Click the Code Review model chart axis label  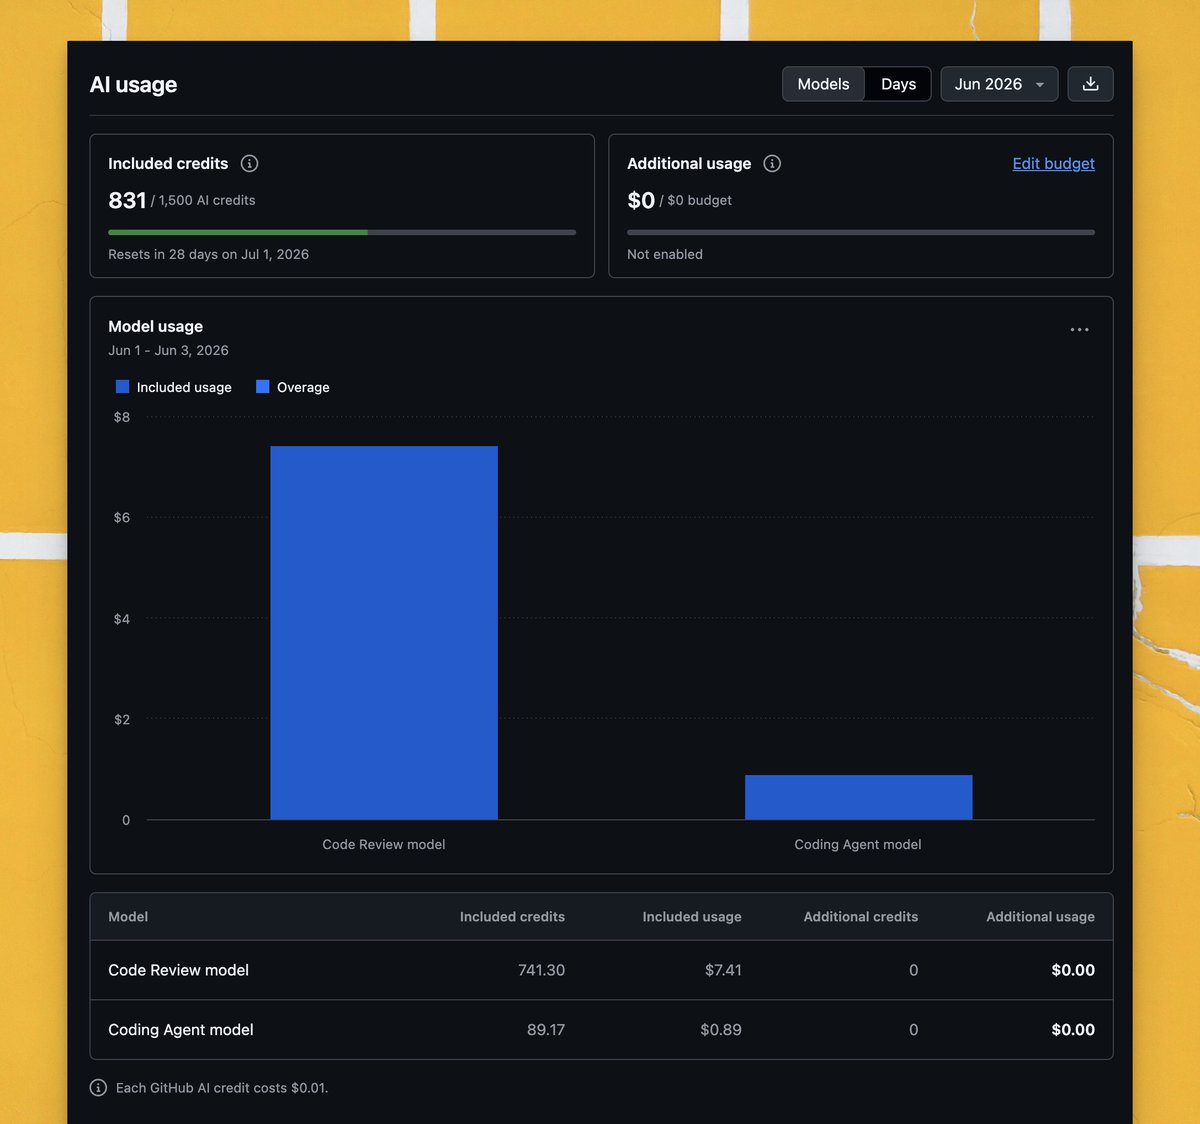click(x=384, y=844)
